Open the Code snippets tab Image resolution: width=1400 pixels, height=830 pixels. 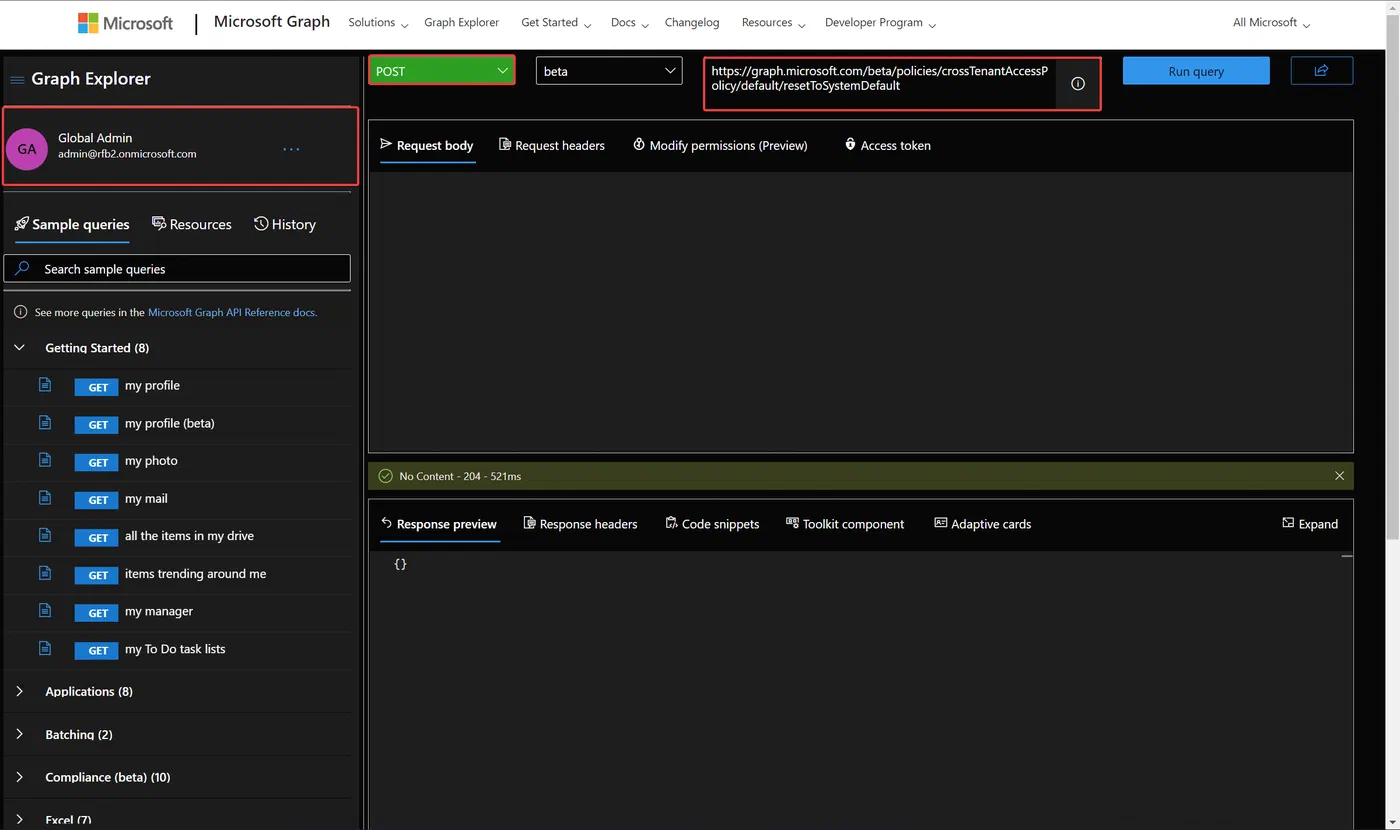(712, 524)
